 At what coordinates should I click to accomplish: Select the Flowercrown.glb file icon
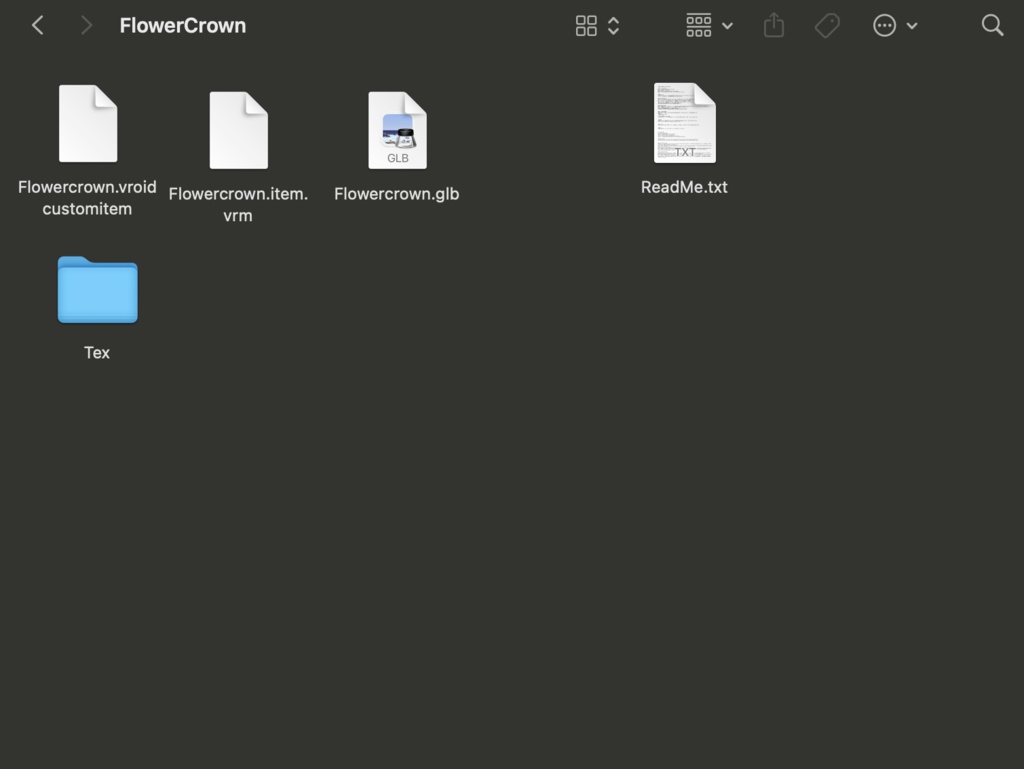(x=397, y=130)
